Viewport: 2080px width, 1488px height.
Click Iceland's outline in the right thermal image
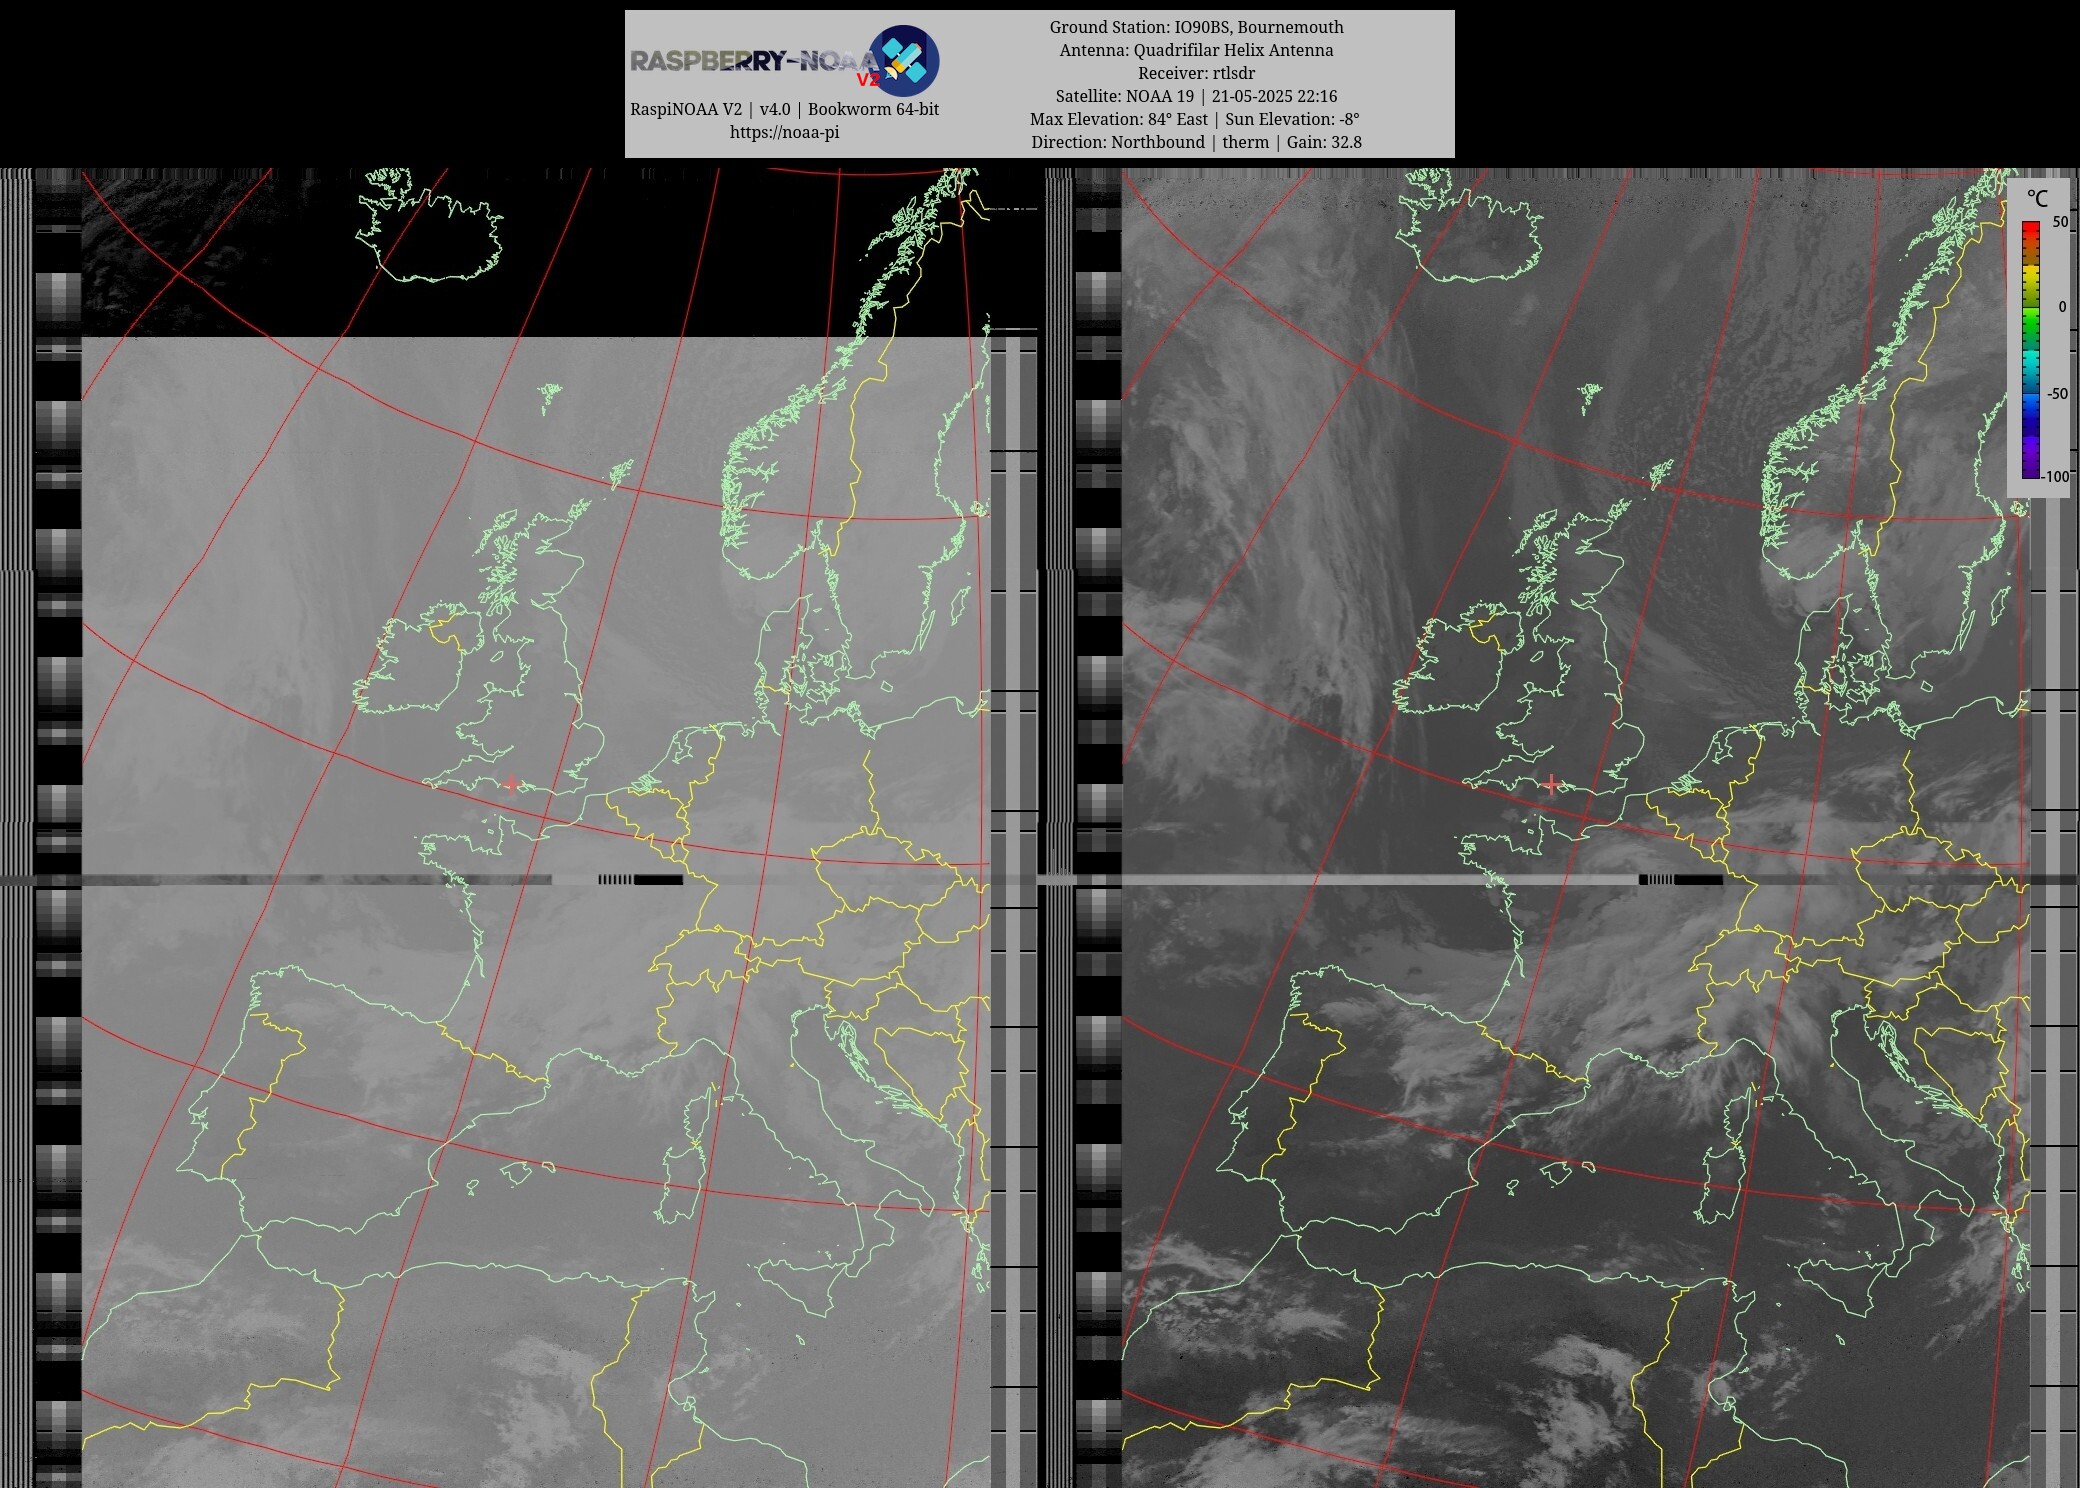coord(1470,226)
